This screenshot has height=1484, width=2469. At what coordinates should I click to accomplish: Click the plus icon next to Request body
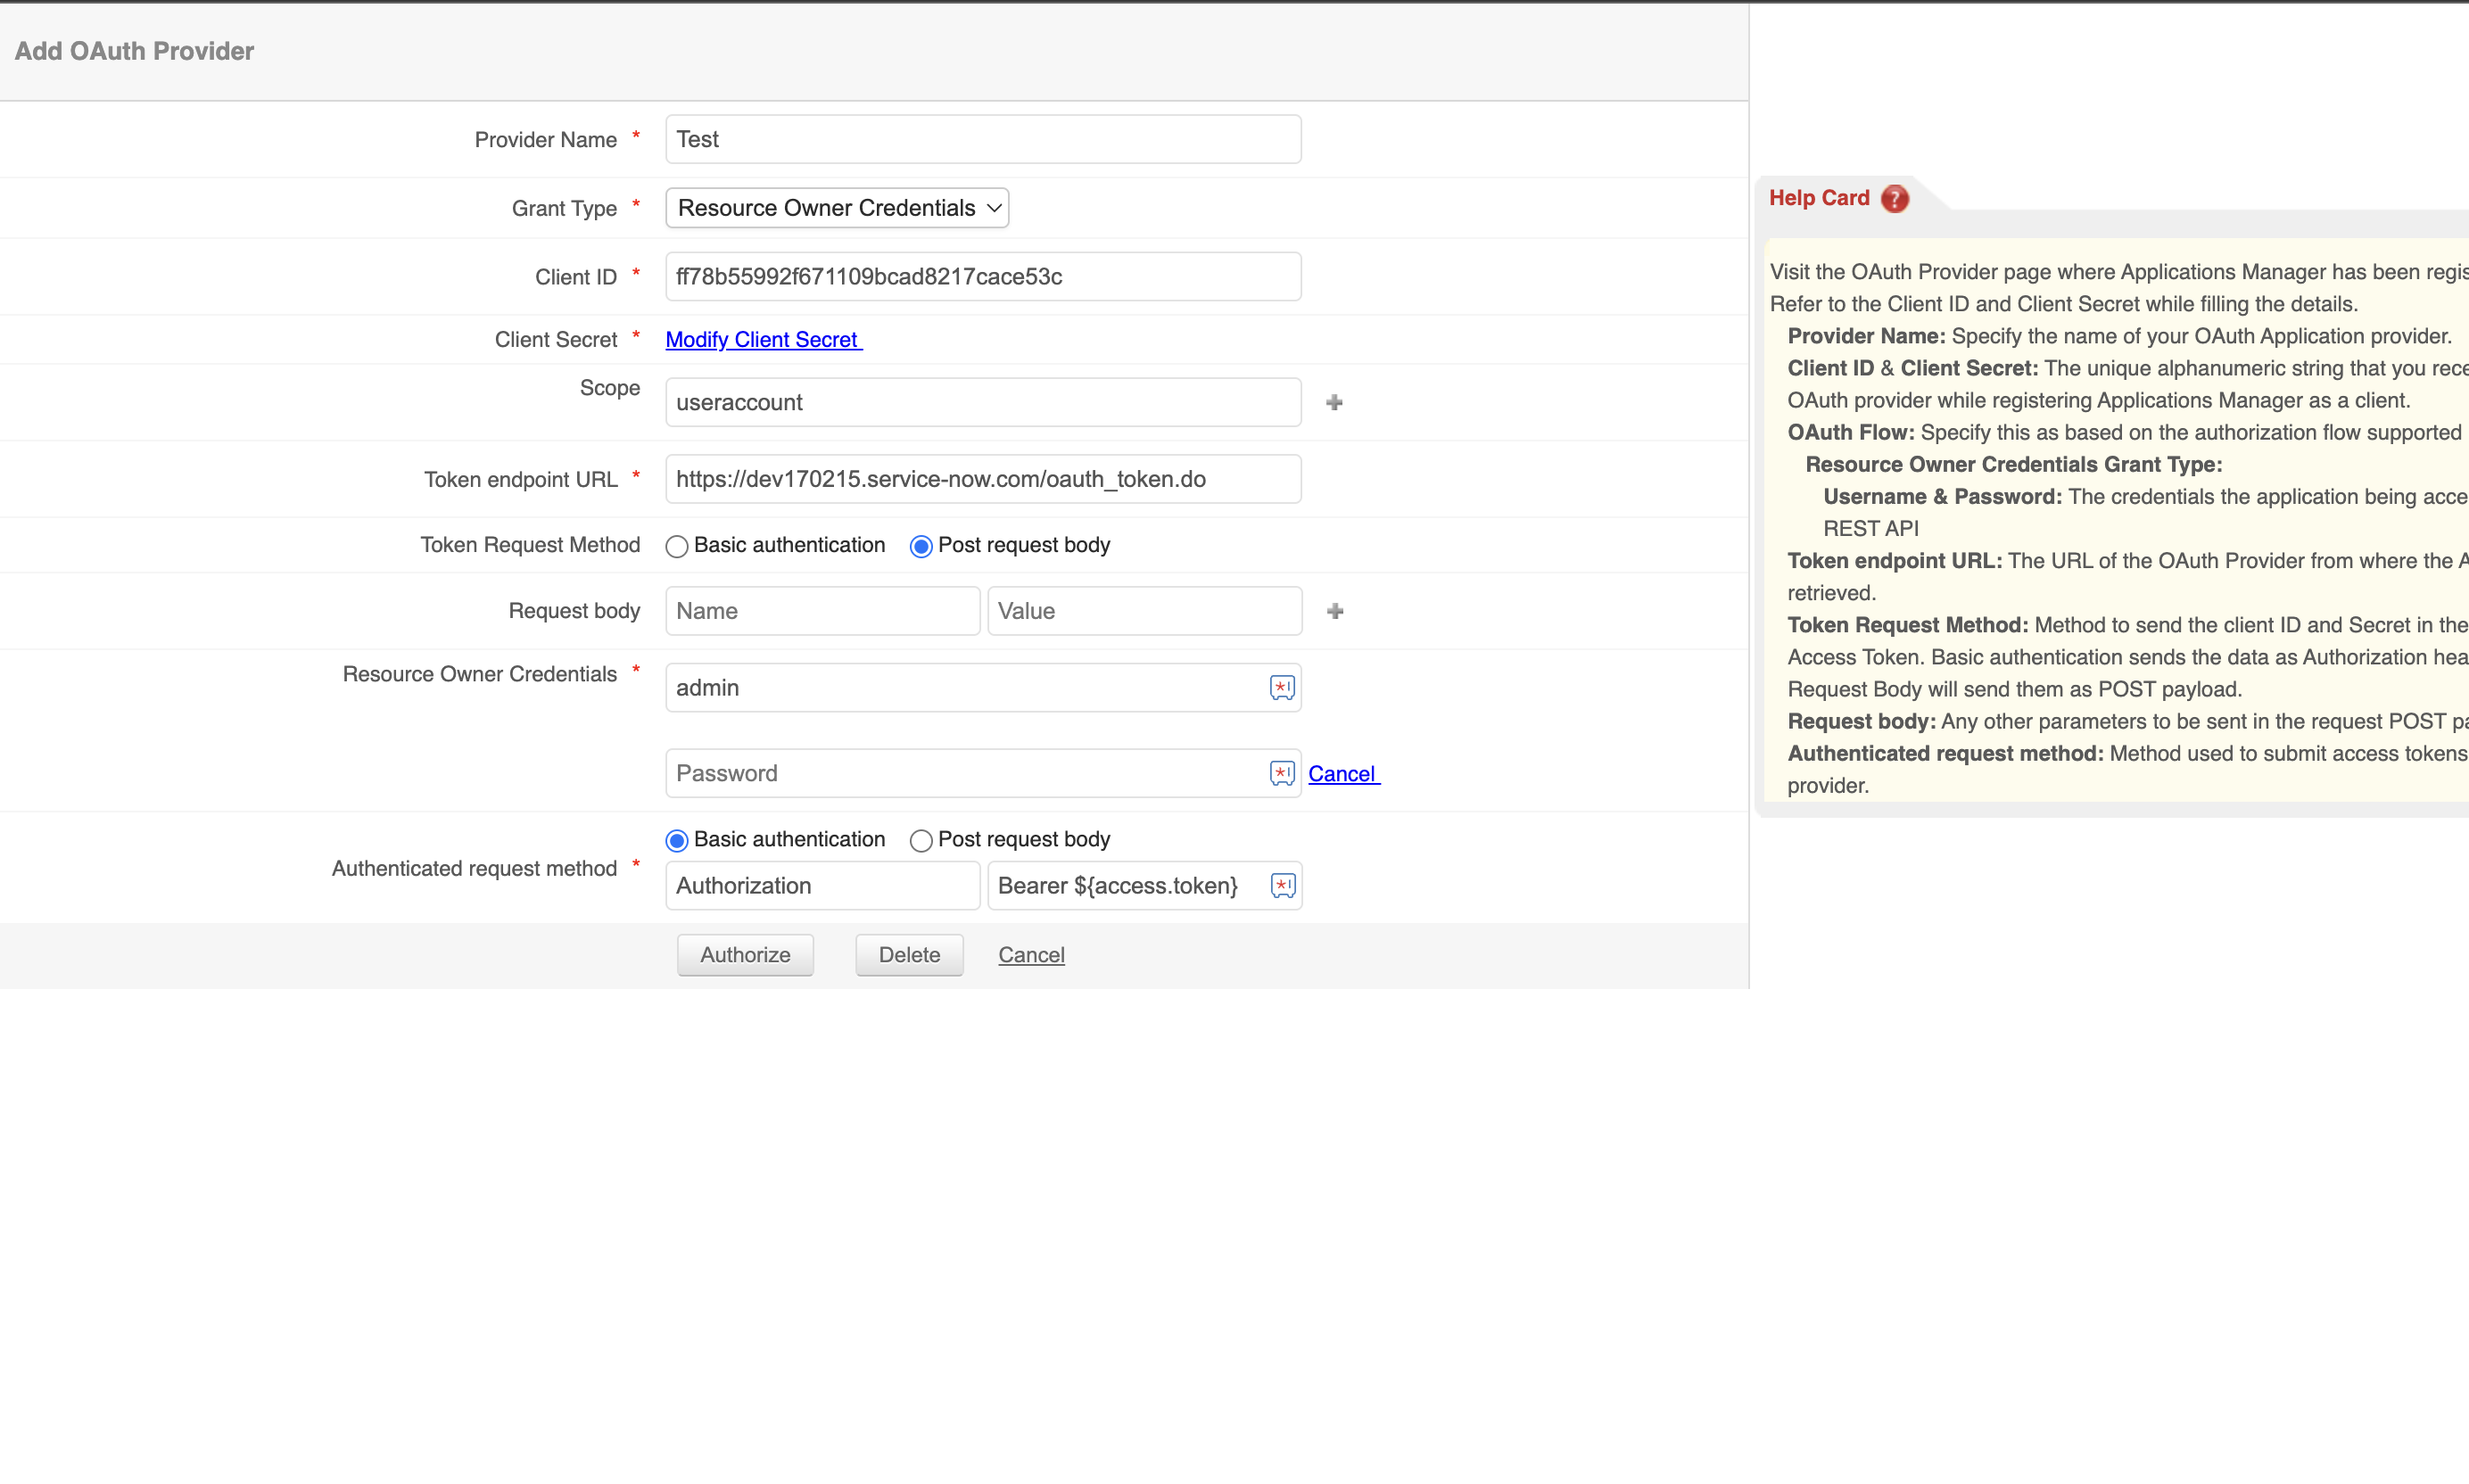point(1335,611)
